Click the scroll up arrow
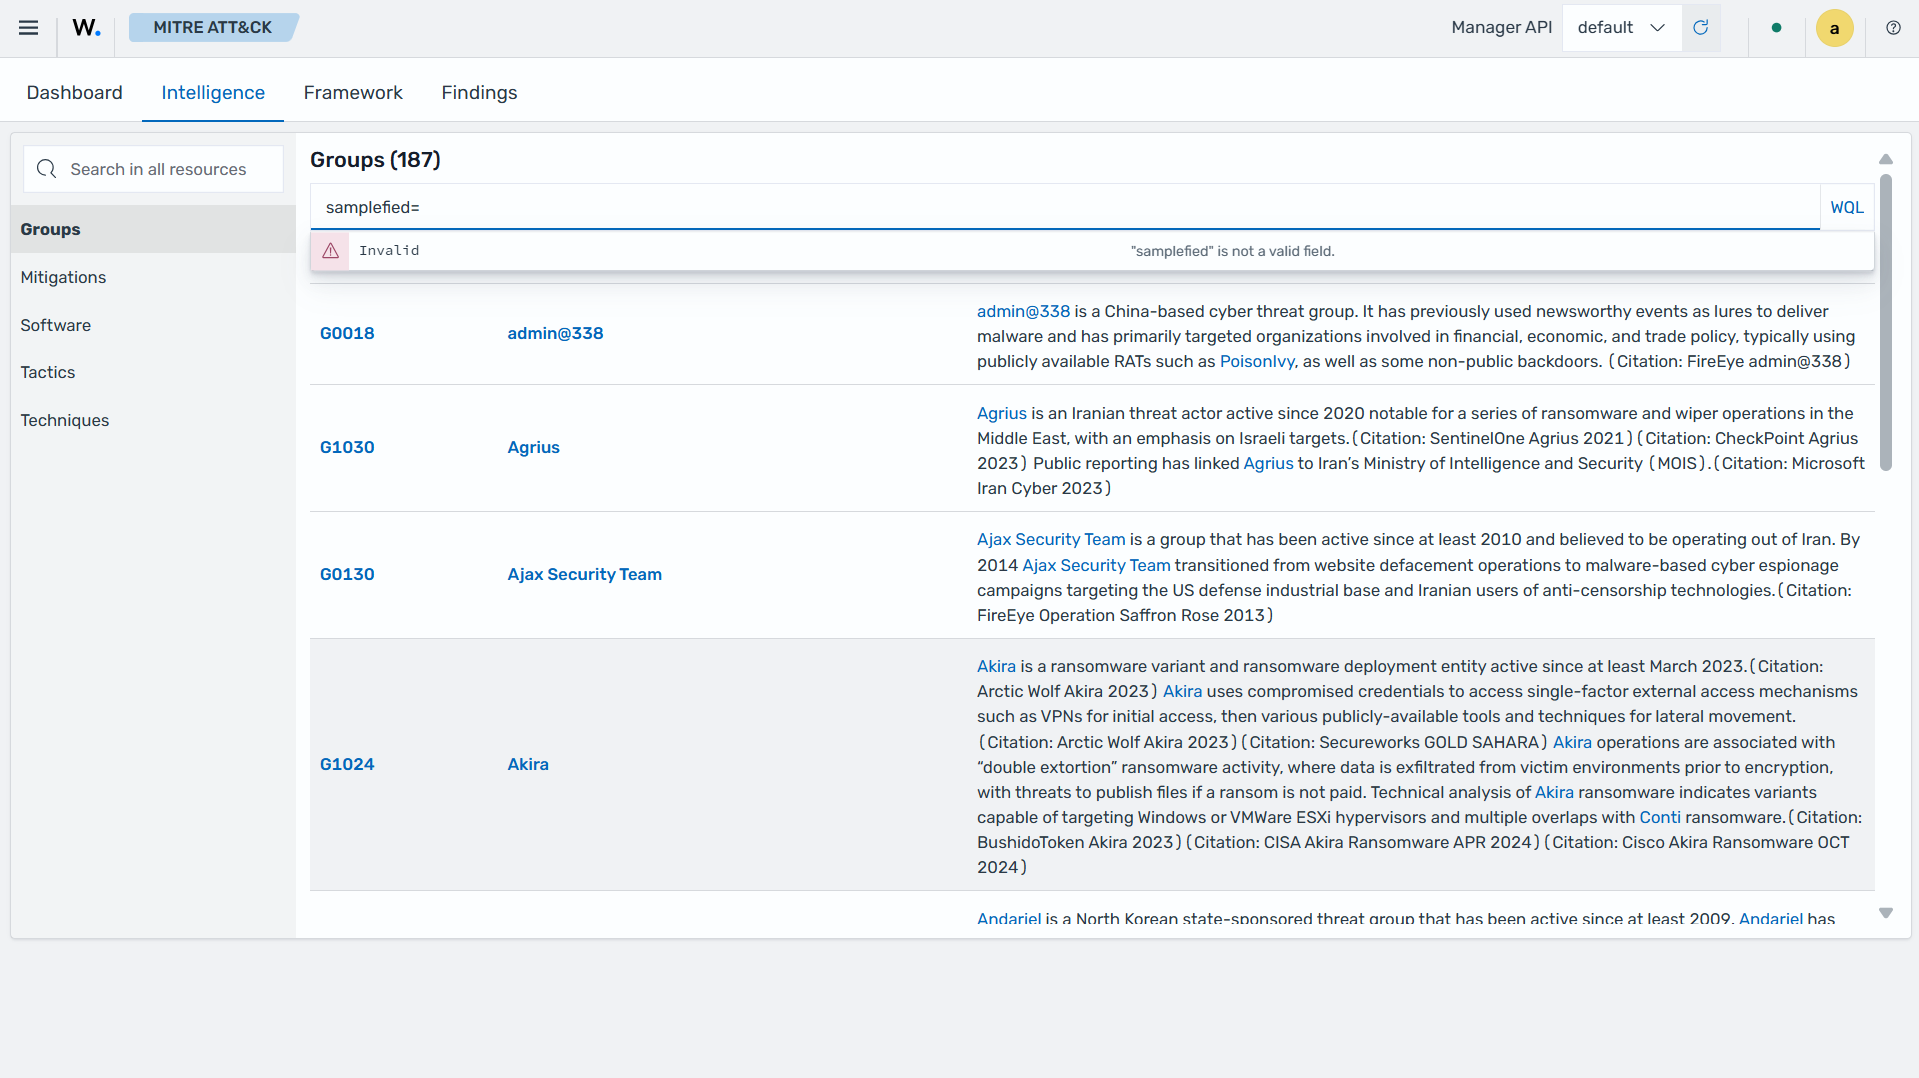Screen dimensions: 1919x1078 click(x=1886, y=159)
